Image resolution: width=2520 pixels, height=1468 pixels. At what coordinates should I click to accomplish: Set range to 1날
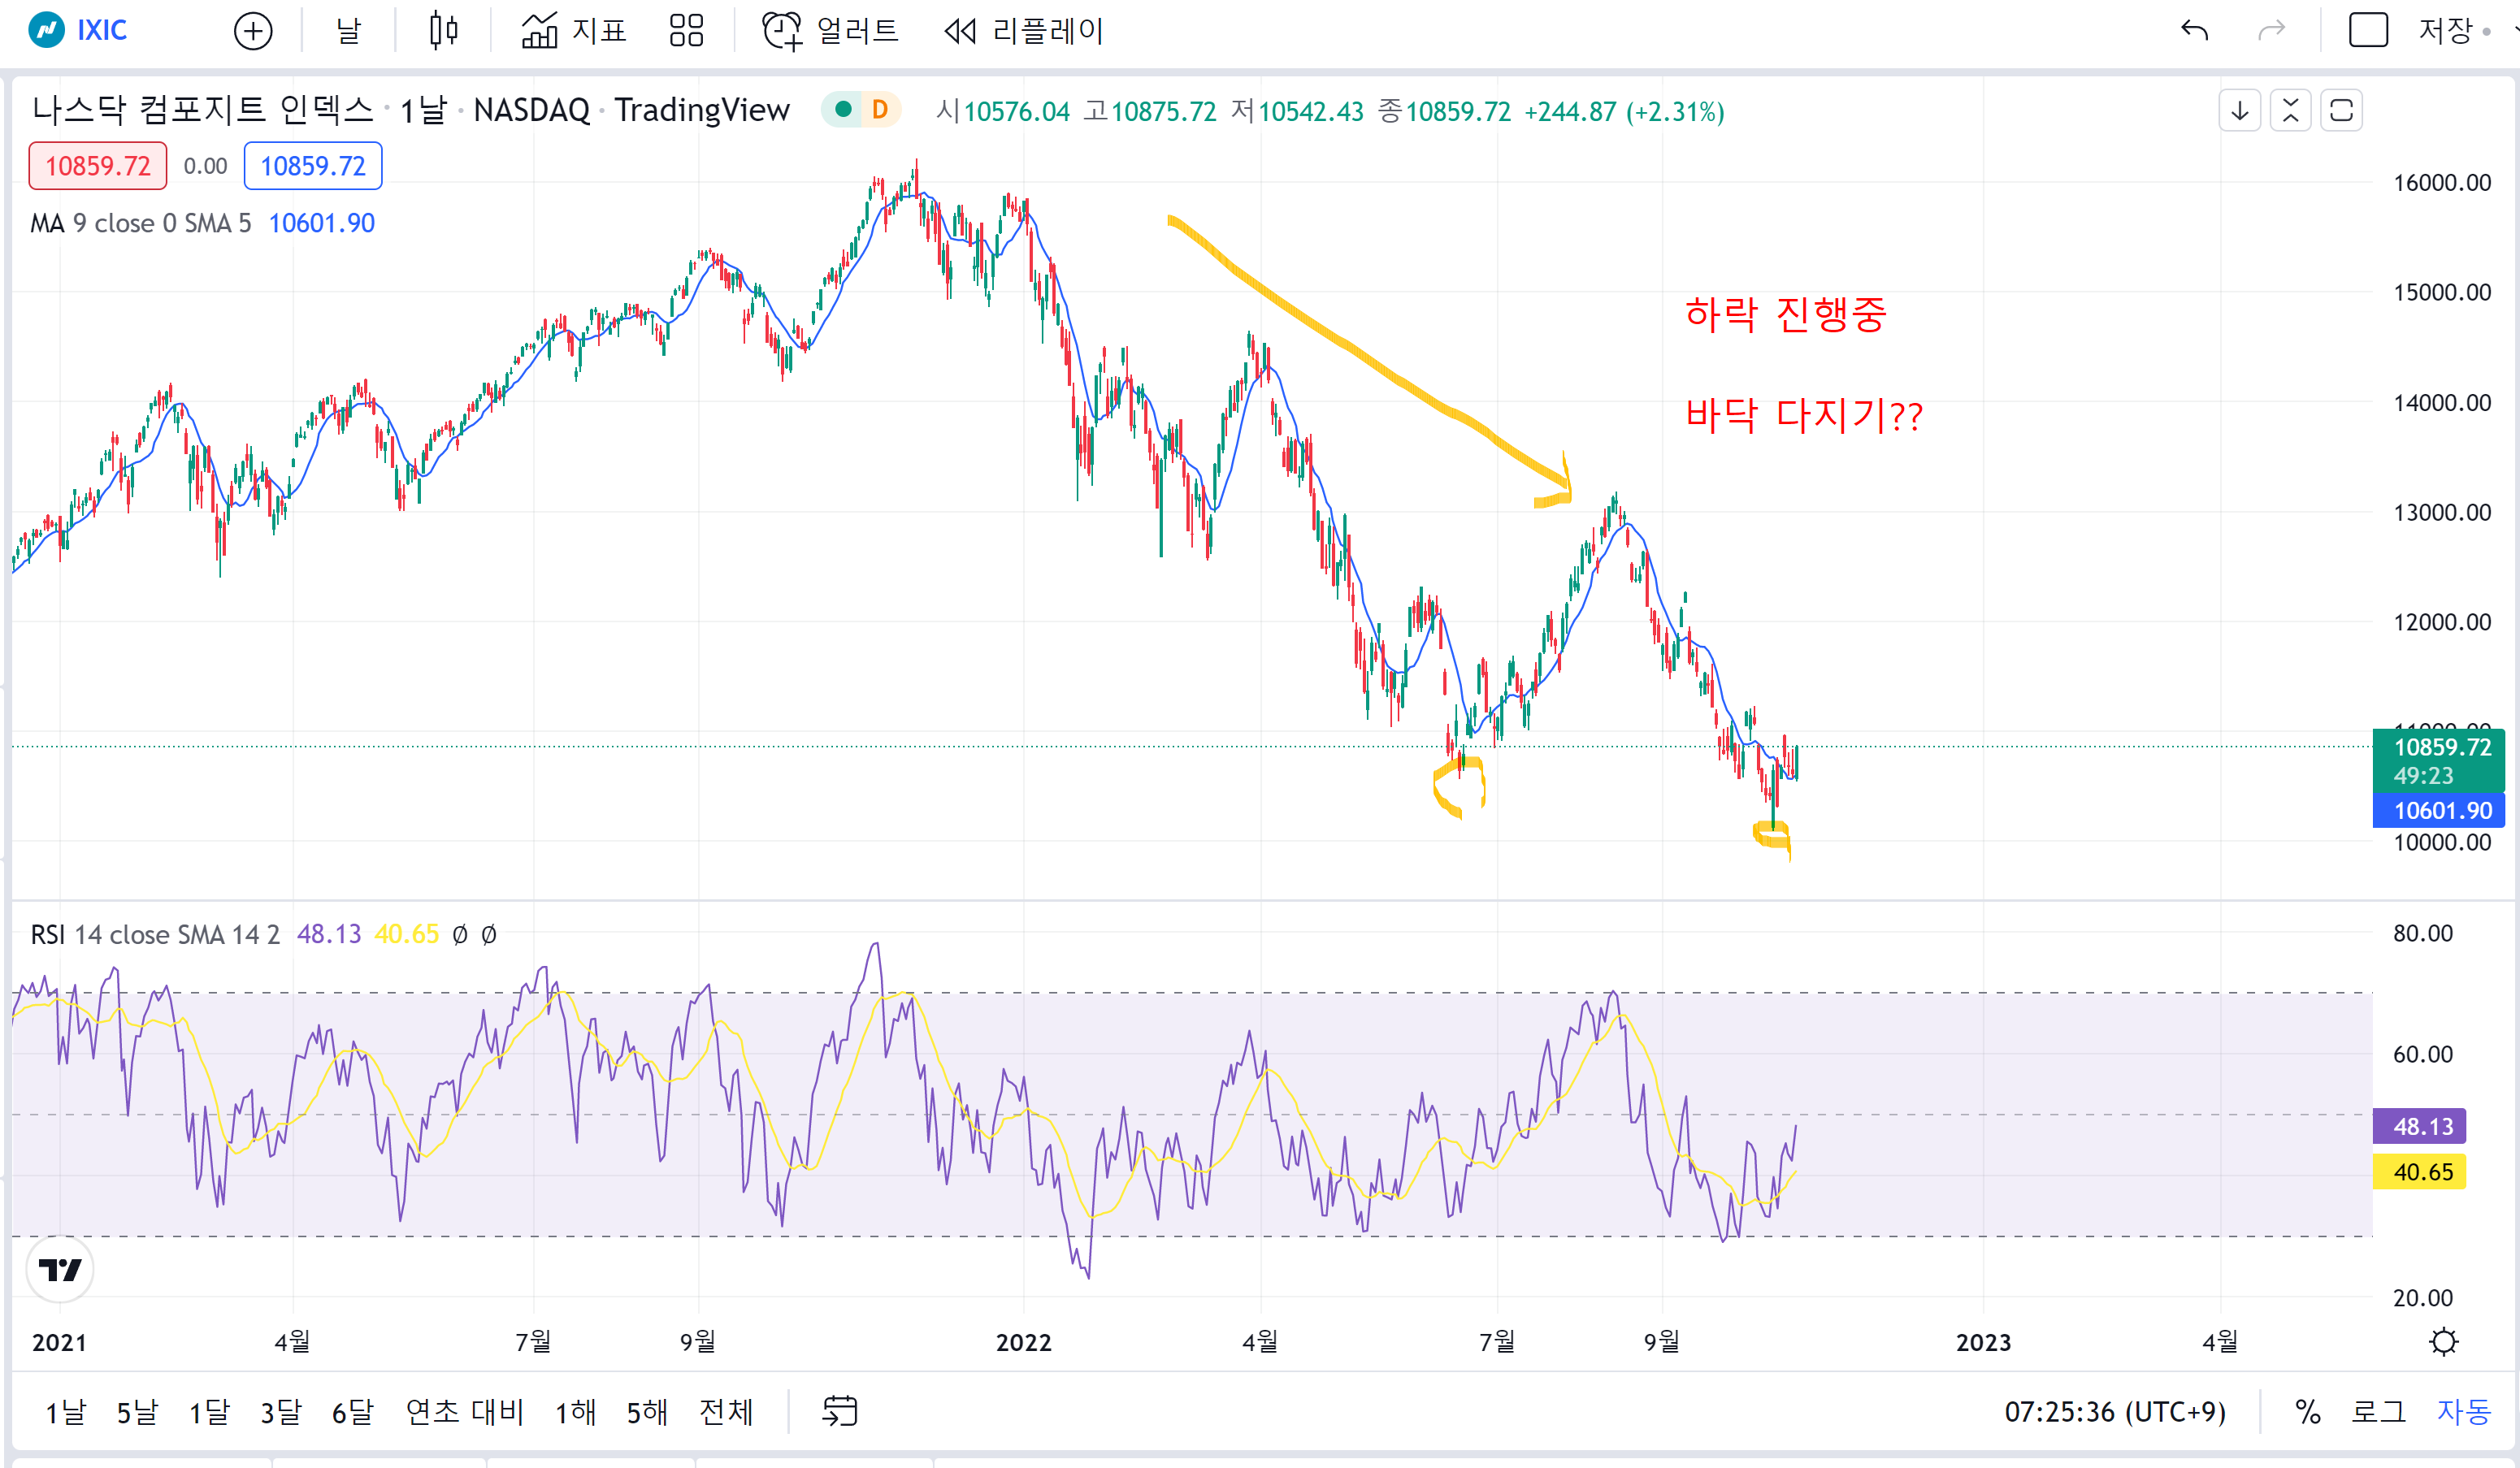tap(66, 1412)
